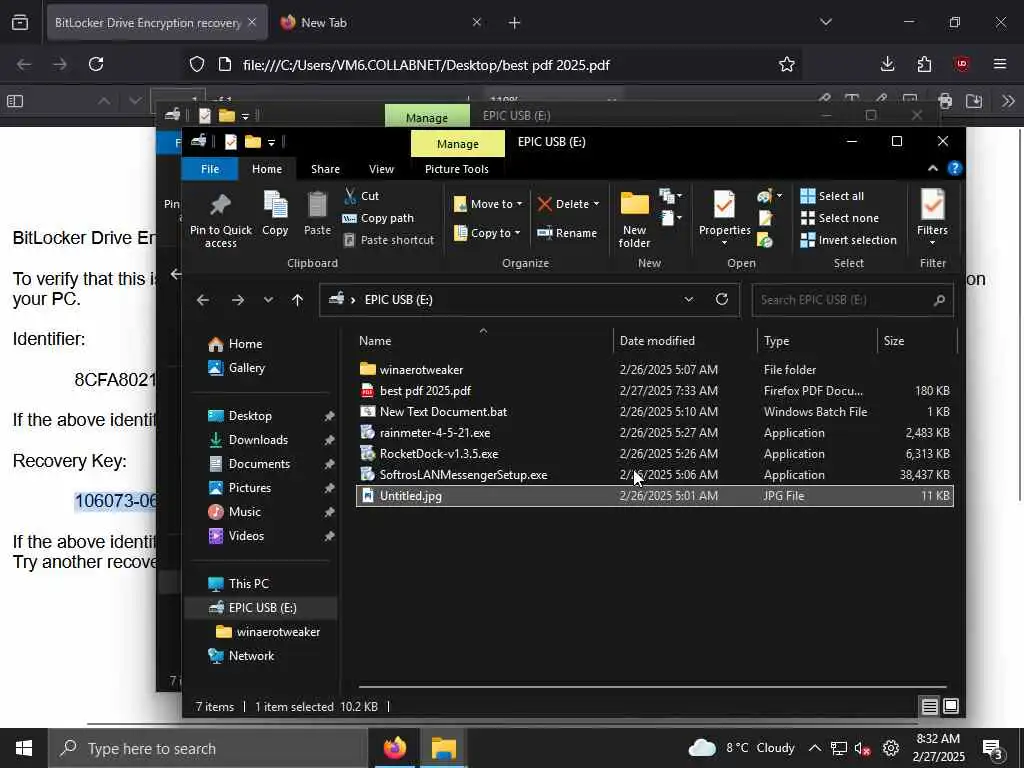Switch to the Share ribbon tab

325,169
